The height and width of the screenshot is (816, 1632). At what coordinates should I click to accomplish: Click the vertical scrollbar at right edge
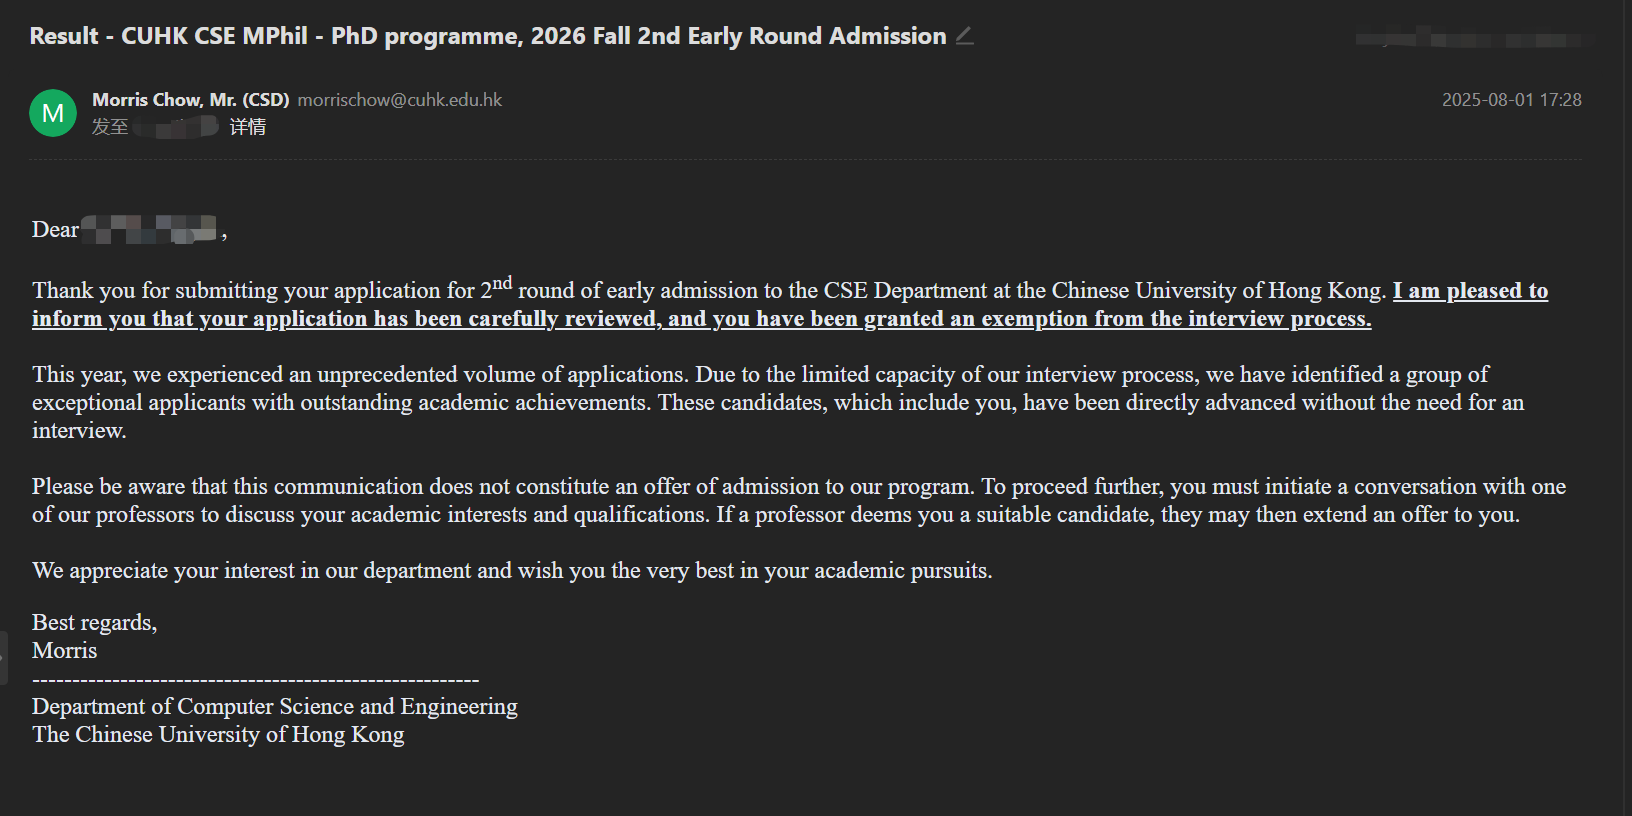point(1626,400)
